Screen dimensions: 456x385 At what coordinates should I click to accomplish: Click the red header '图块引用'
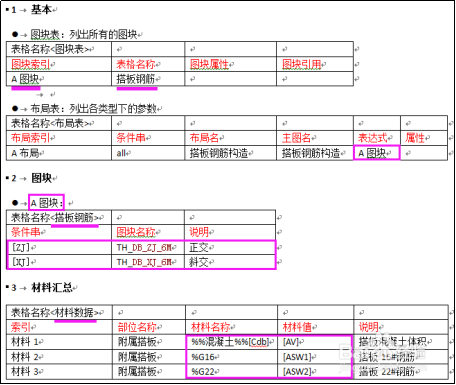tap(302, 64)
